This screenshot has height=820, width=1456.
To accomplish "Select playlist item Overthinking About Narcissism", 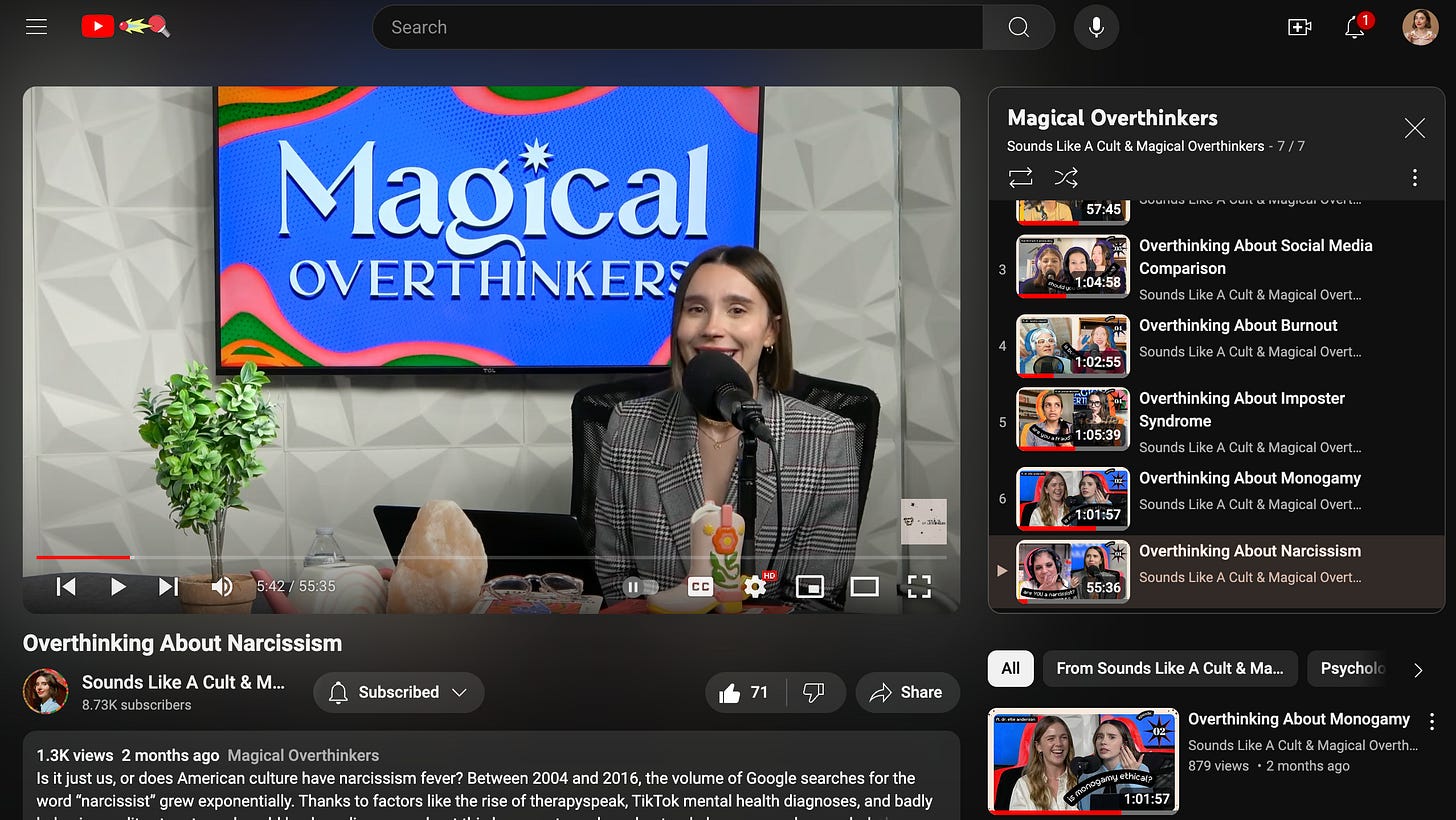I will [1216, 571].
